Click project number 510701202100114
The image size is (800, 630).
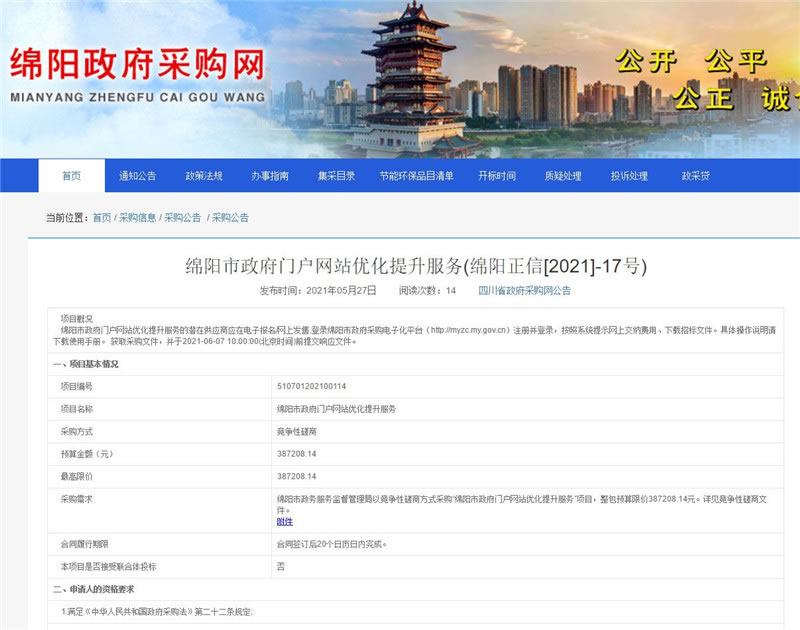coord(311,385)
